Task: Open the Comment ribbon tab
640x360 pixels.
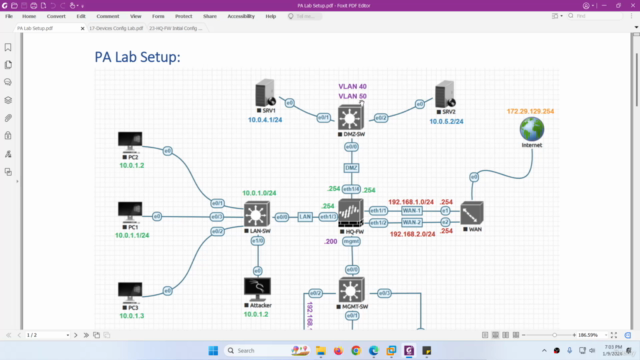Action: pos(108,16)
